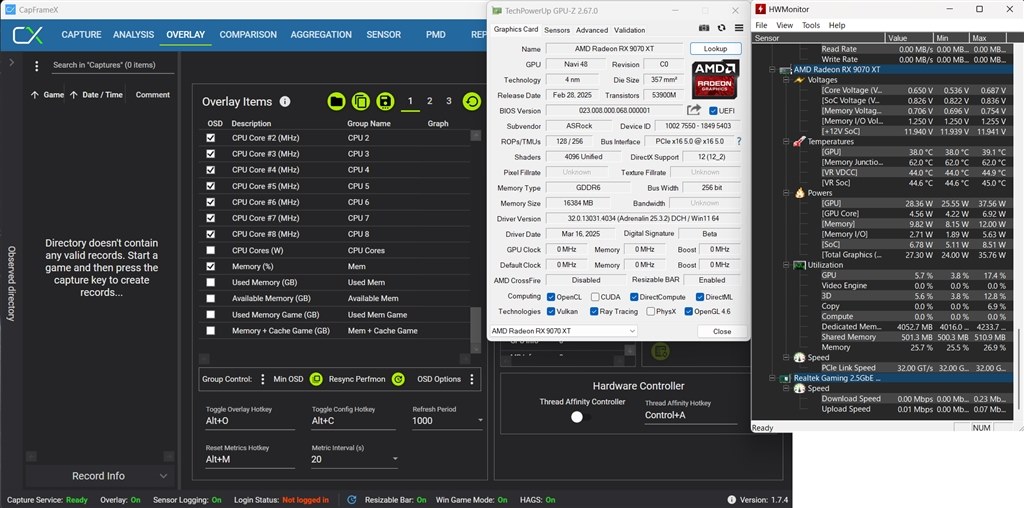Click the Resync Perfmon green icon
Screen dimensions: 1024x508
coord(398,379)
